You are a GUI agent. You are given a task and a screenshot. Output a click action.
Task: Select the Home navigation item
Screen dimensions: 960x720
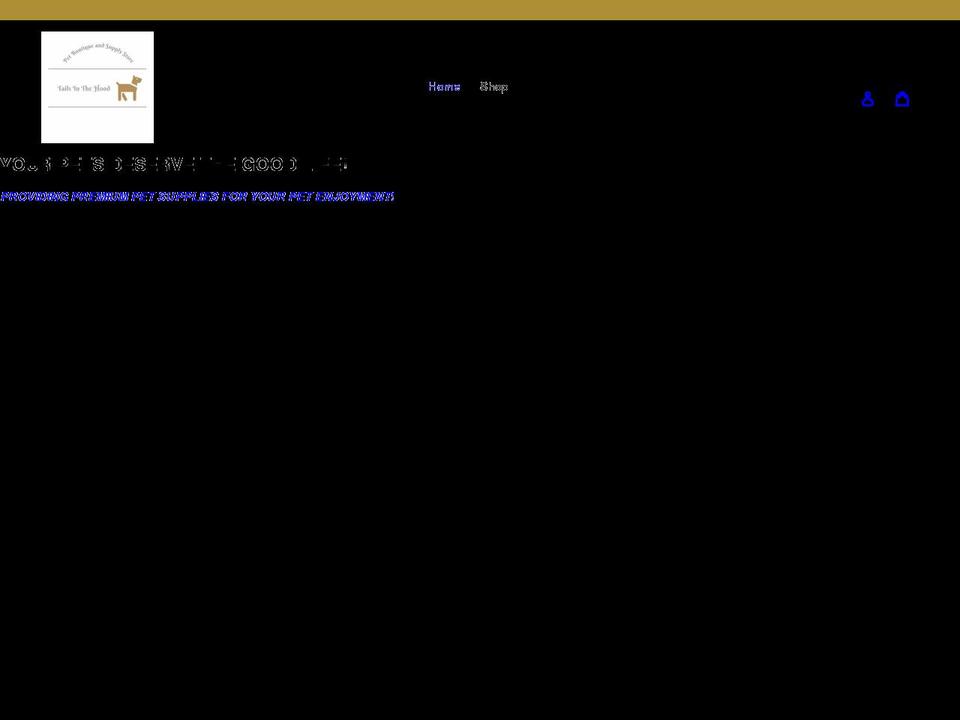(443, 86)
